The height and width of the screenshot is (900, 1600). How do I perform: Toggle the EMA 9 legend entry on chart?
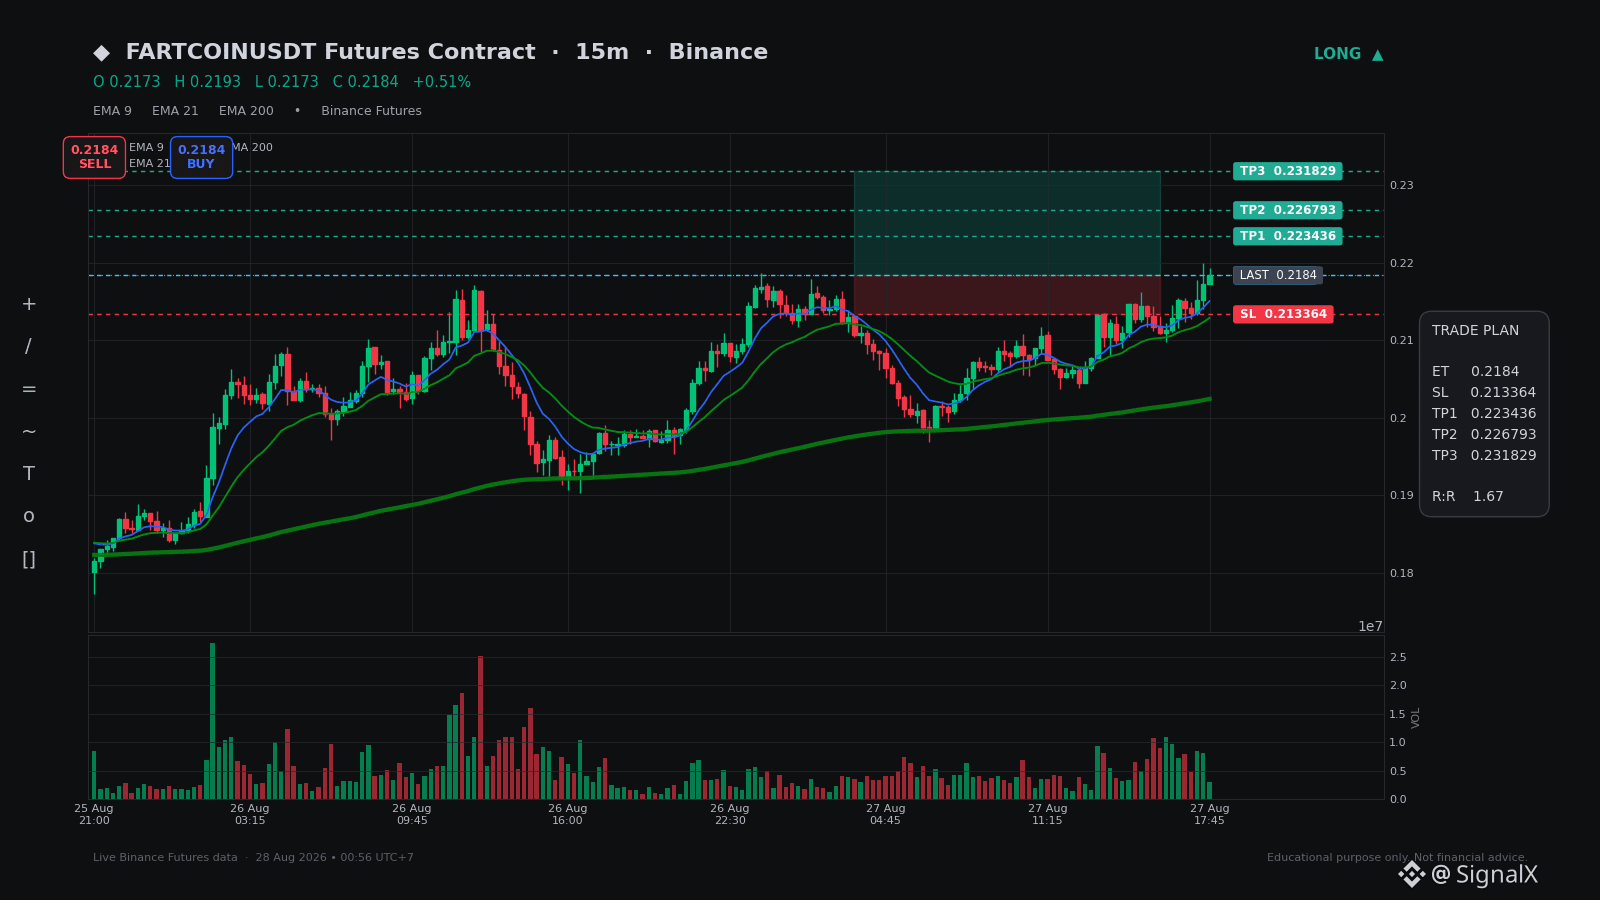[x=146, y=148]
